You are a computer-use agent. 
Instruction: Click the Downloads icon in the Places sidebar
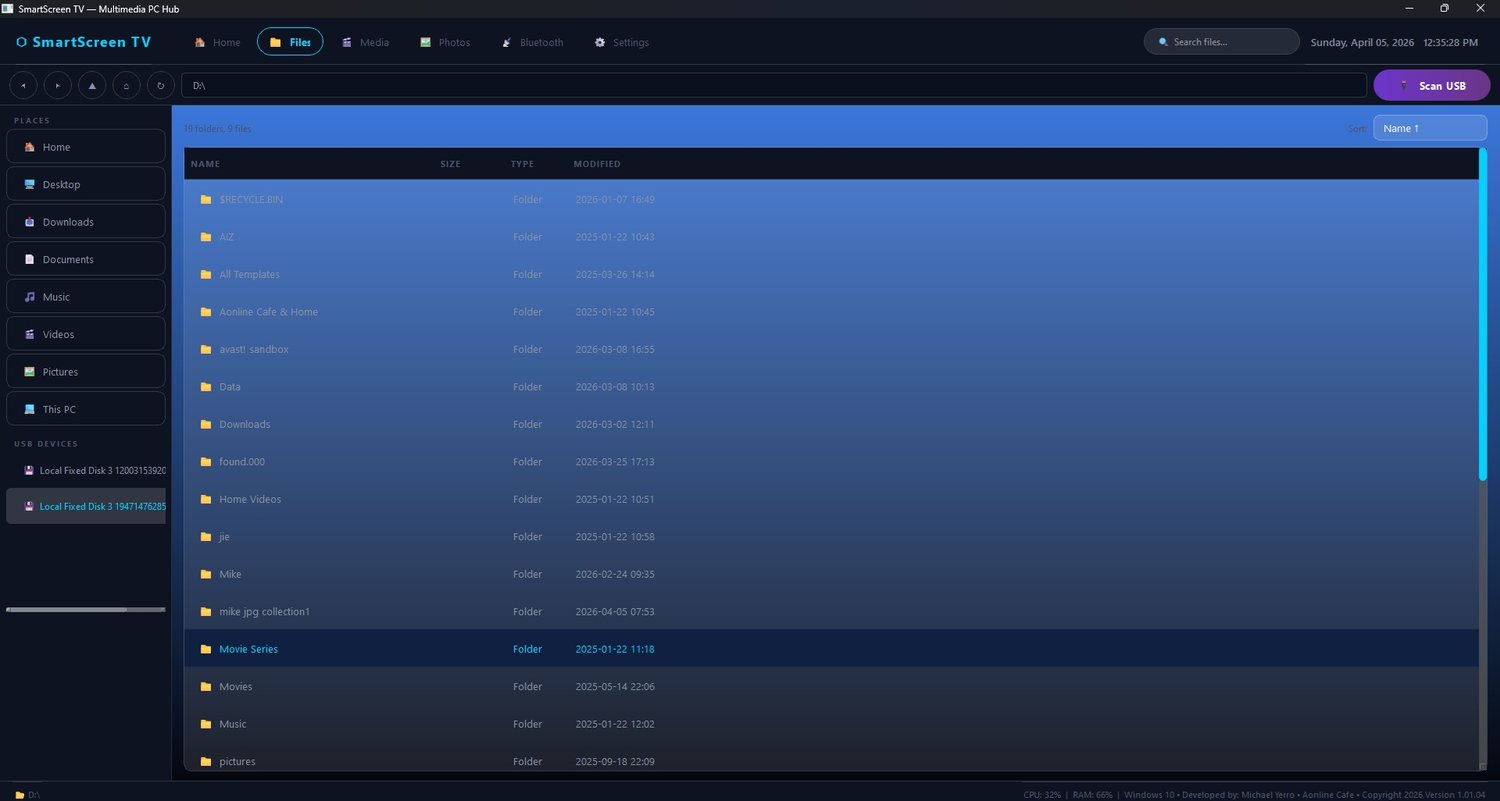click(30, 222)
